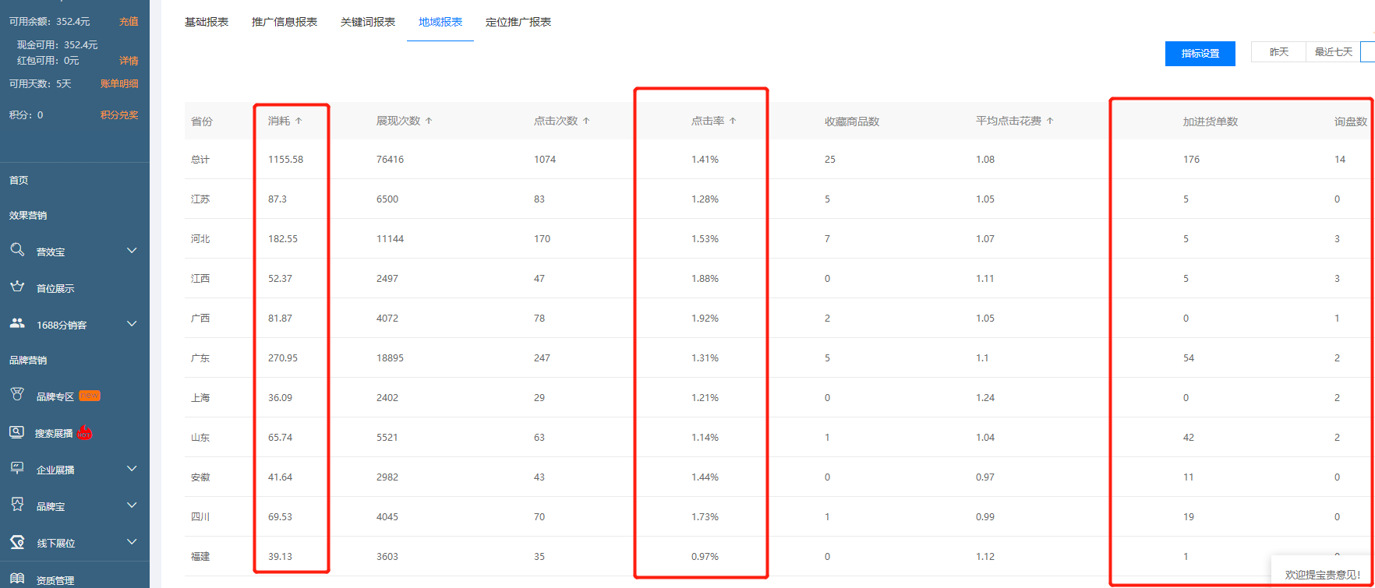Click the 详情 link beside 红包可用

pyautogui.click(x=128, y=61)
